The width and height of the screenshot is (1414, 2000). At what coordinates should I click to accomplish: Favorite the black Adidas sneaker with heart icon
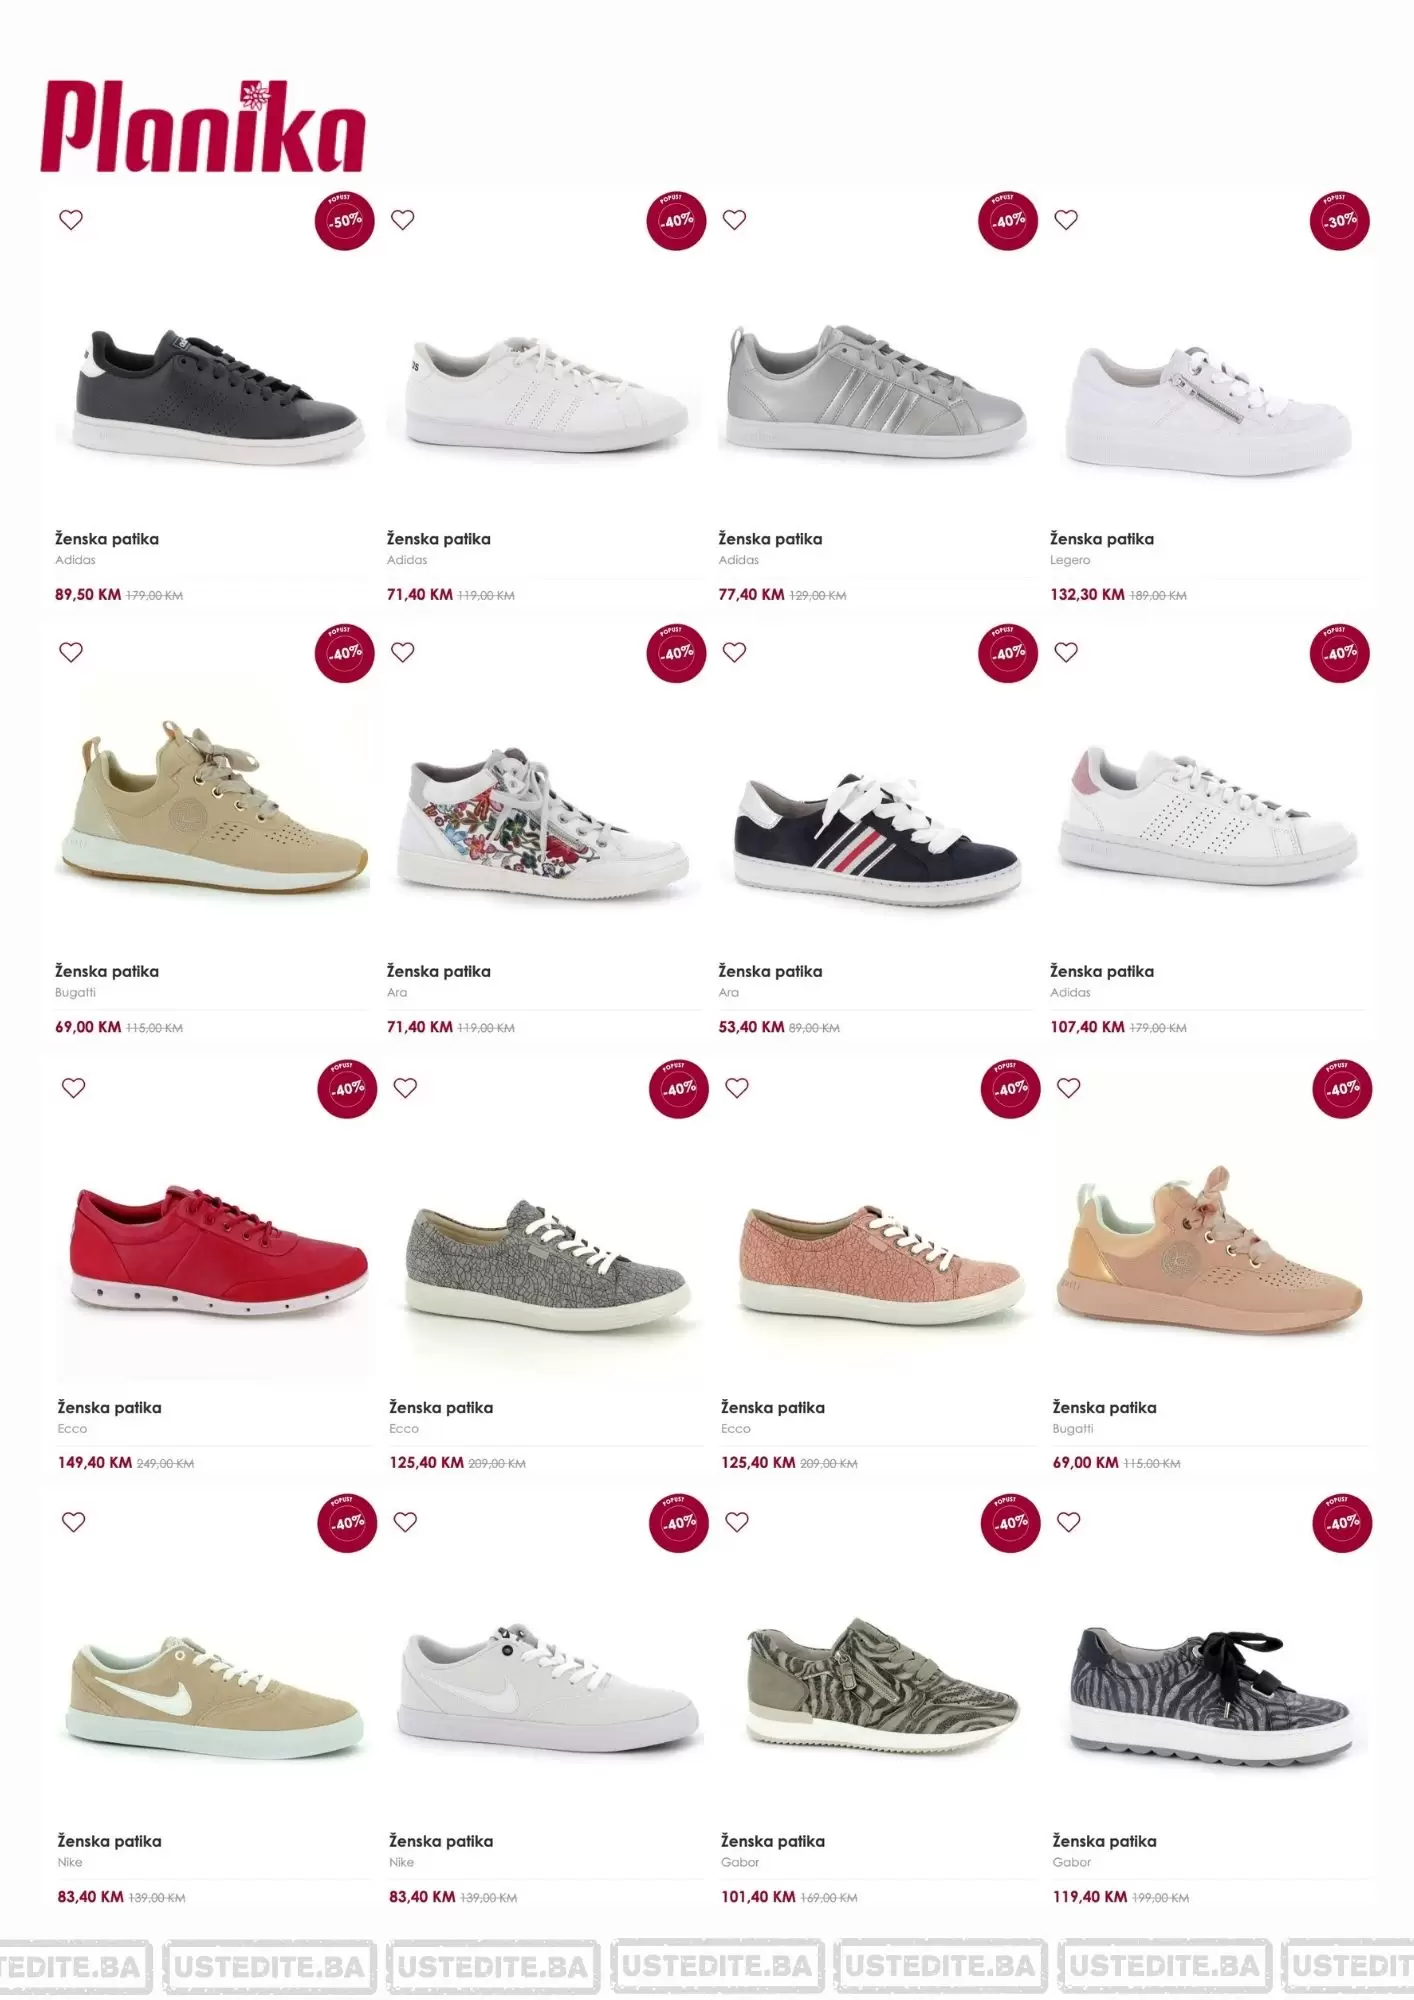[x=71, y=220]
